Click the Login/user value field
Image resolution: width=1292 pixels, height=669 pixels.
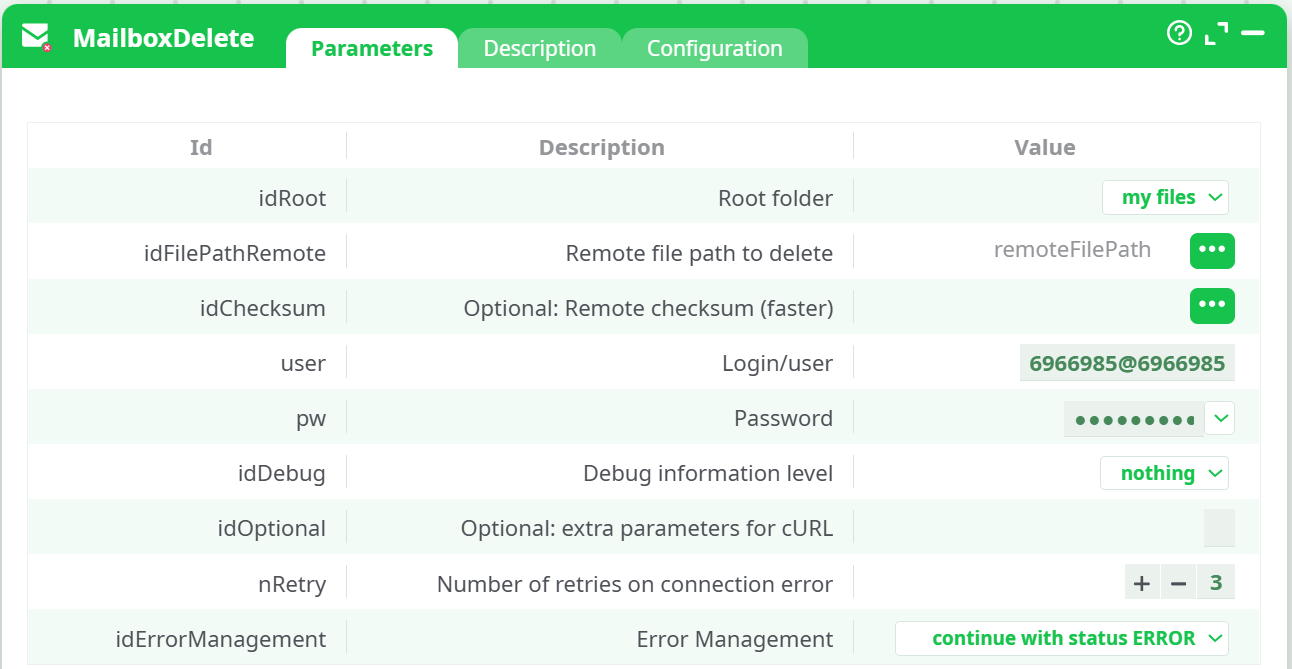coord(1127,363)
